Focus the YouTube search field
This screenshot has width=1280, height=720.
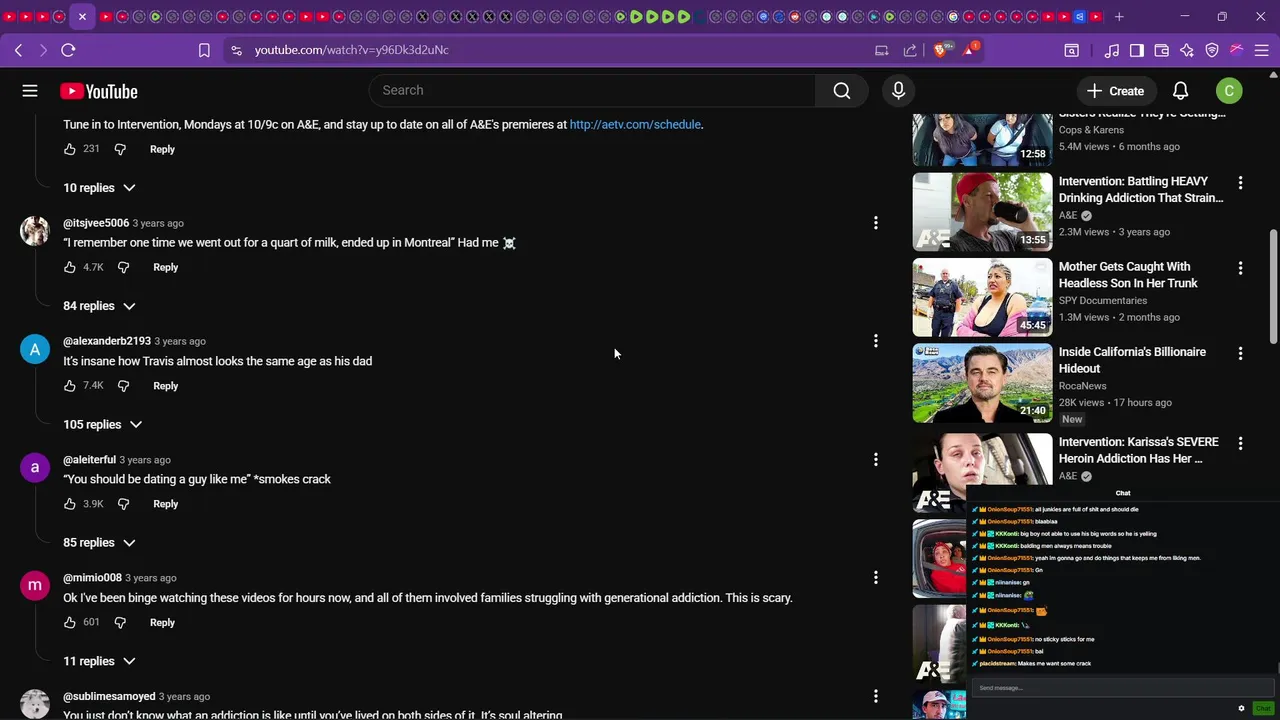(592, 91)
